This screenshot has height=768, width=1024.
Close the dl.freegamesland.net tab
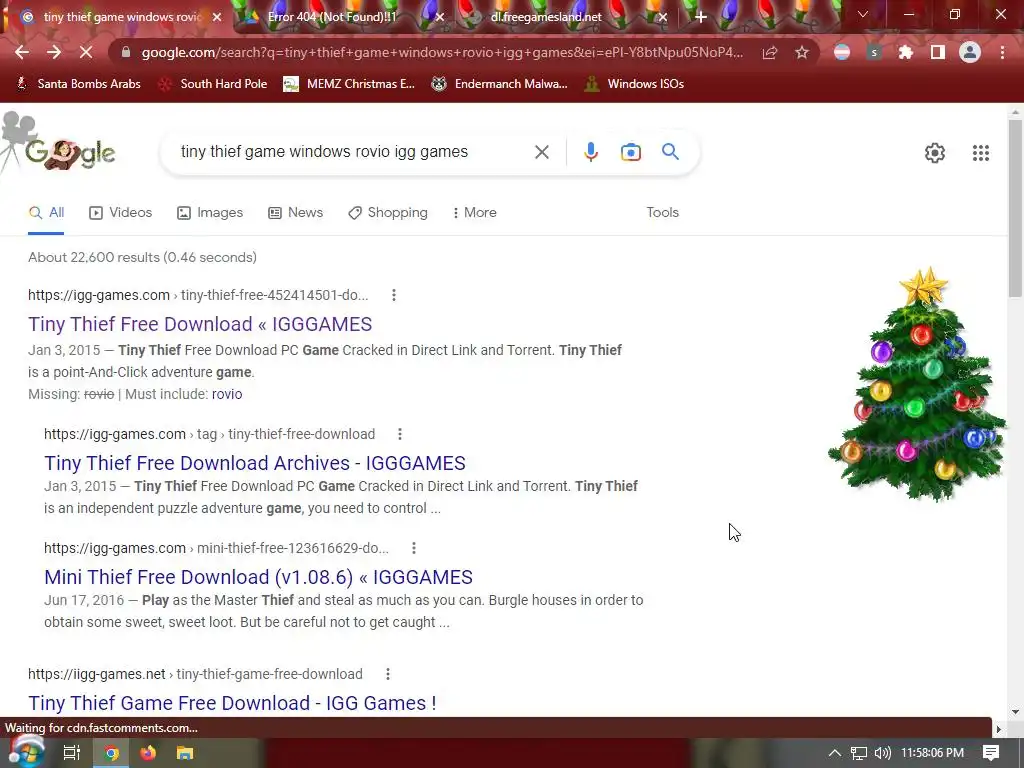pos(663,18)
